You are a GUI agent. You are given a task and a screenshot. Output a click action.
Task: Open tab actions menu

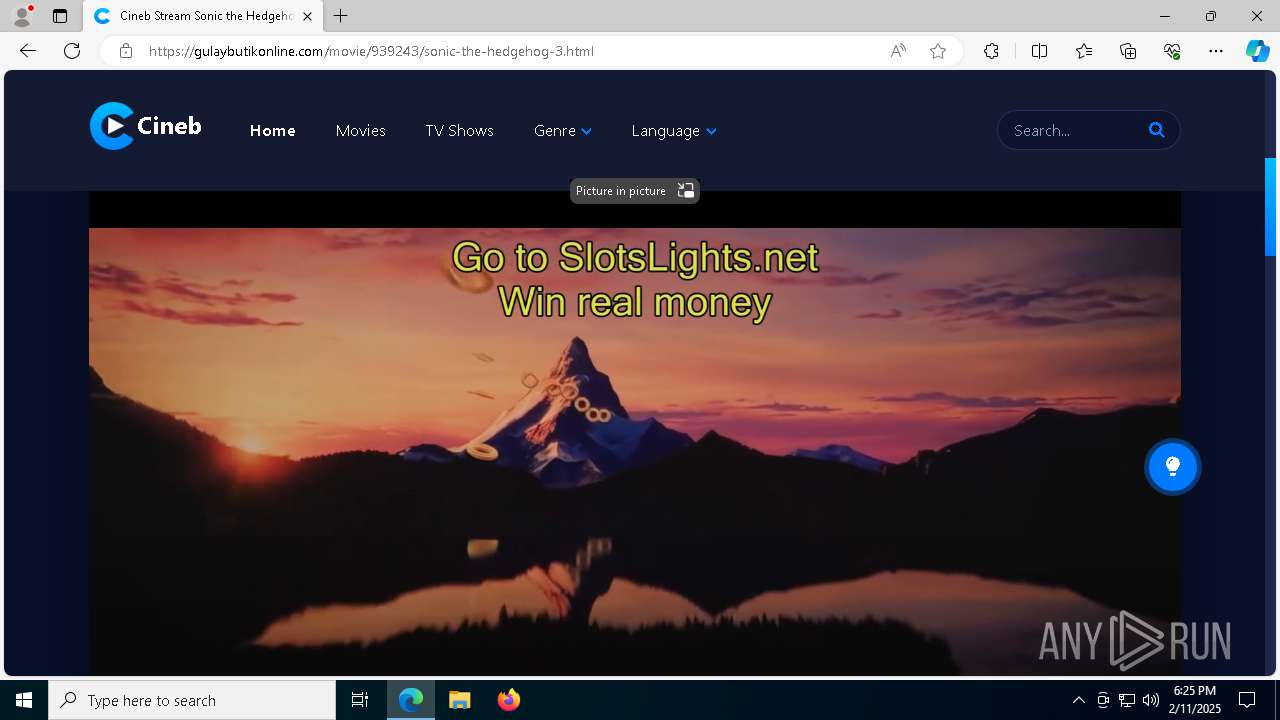60,16
